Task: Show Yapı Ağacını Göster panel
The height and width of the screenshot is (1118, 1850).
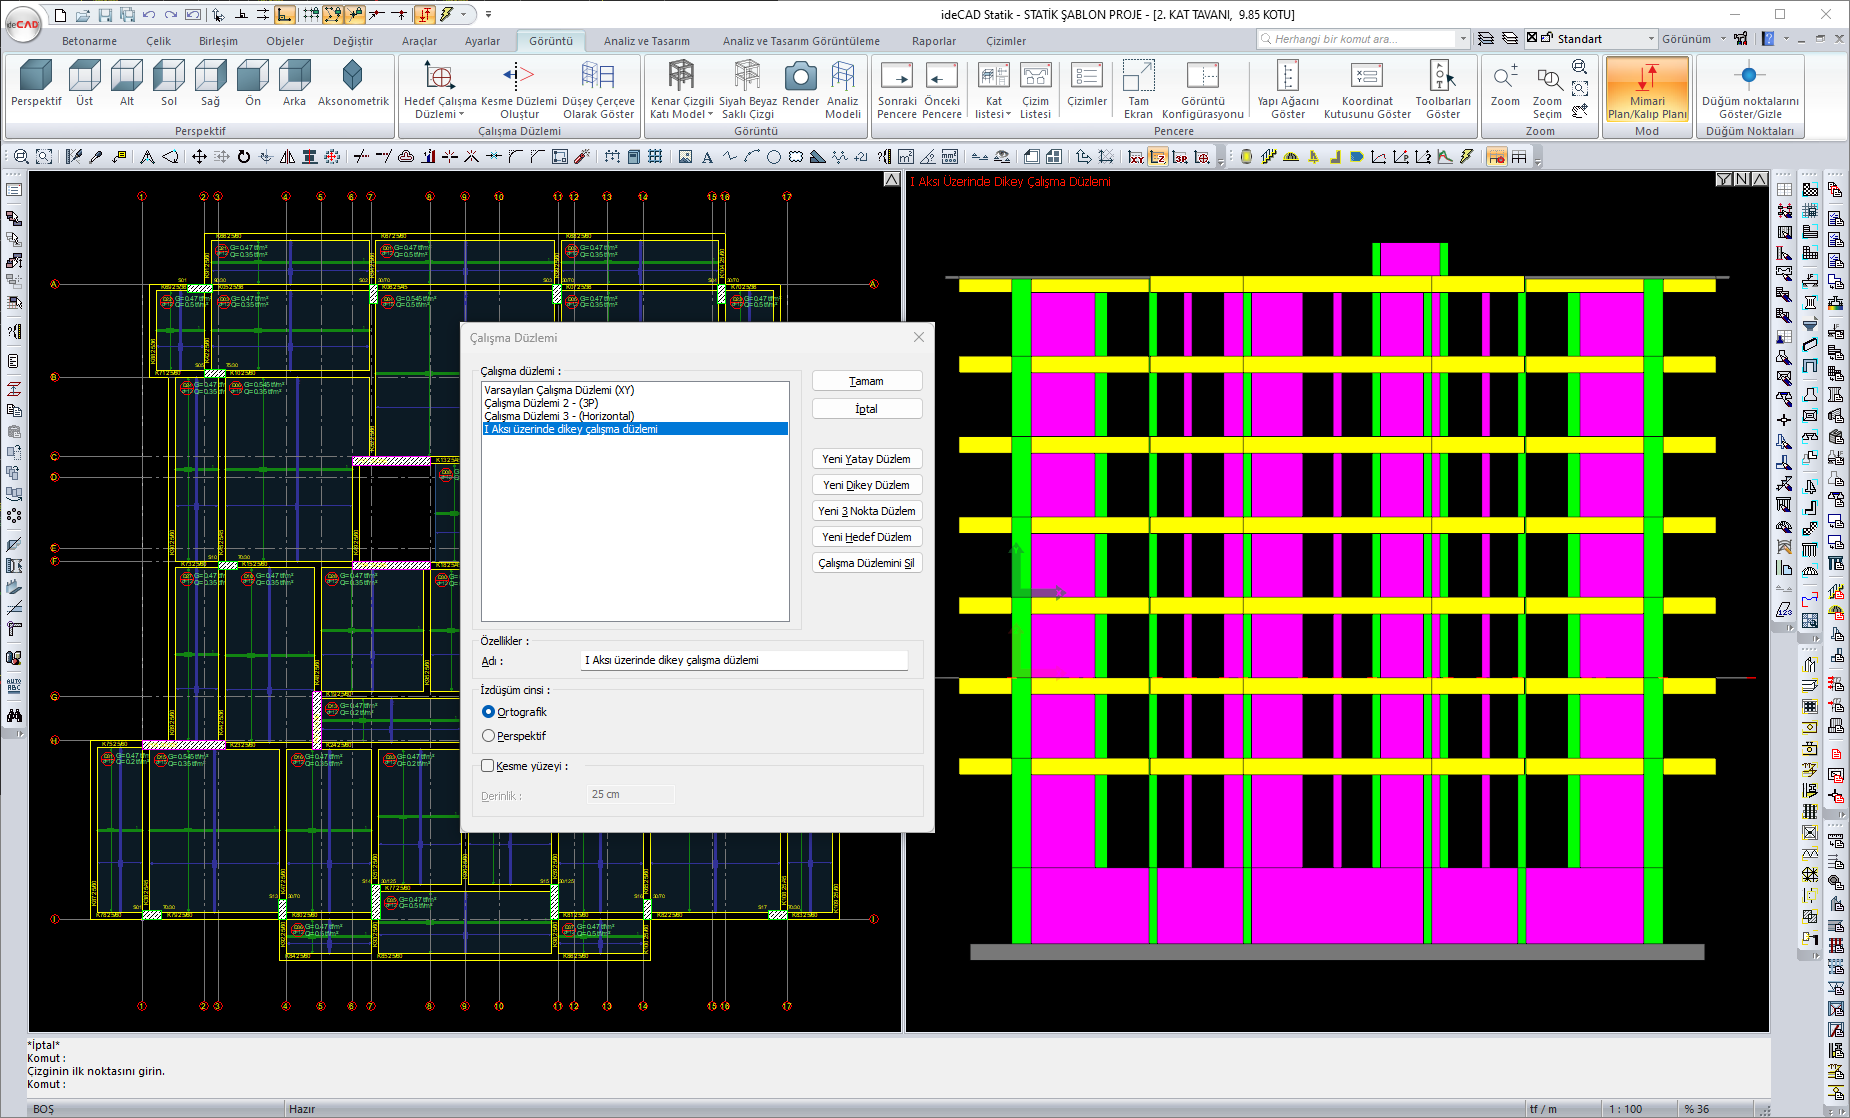Action: click(1287, 77)
